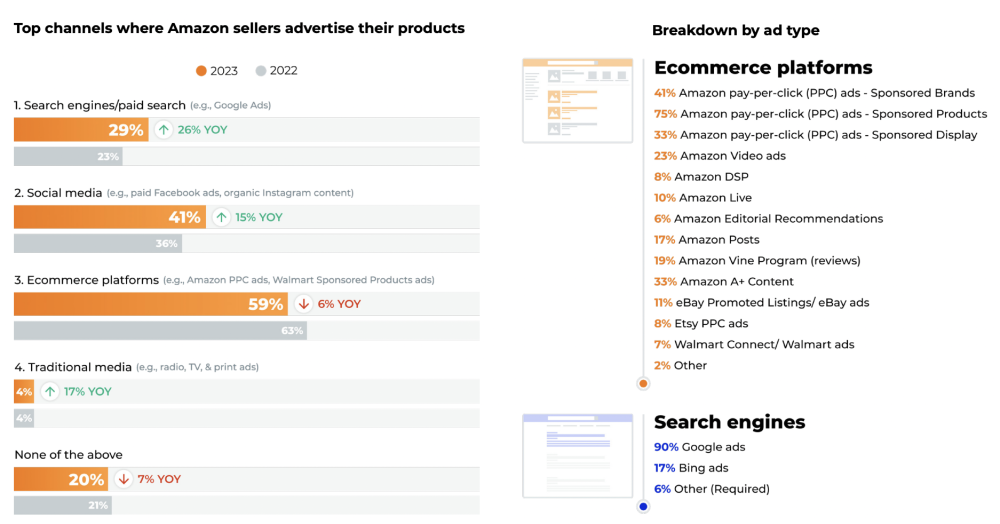
Task: Click the up arrow icon beside 17% YOY
Action: (x=50, y=391)
